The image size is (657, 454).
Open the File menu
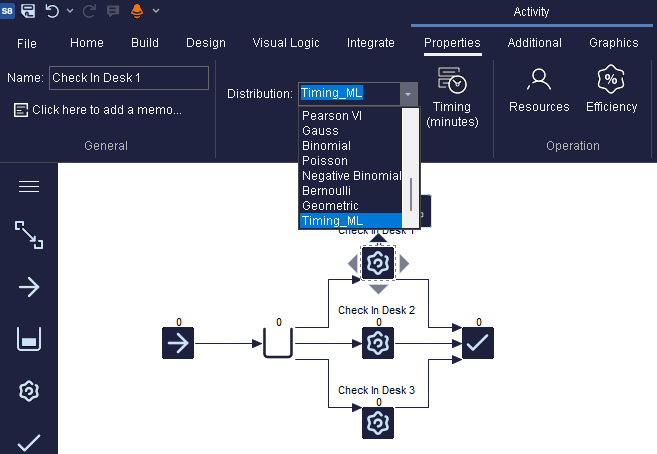(27, 43)
